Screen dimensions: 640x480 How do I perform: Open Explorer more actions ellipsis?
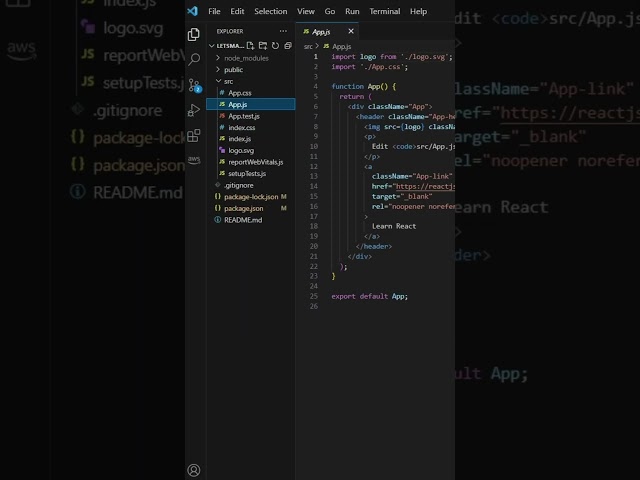283,31
